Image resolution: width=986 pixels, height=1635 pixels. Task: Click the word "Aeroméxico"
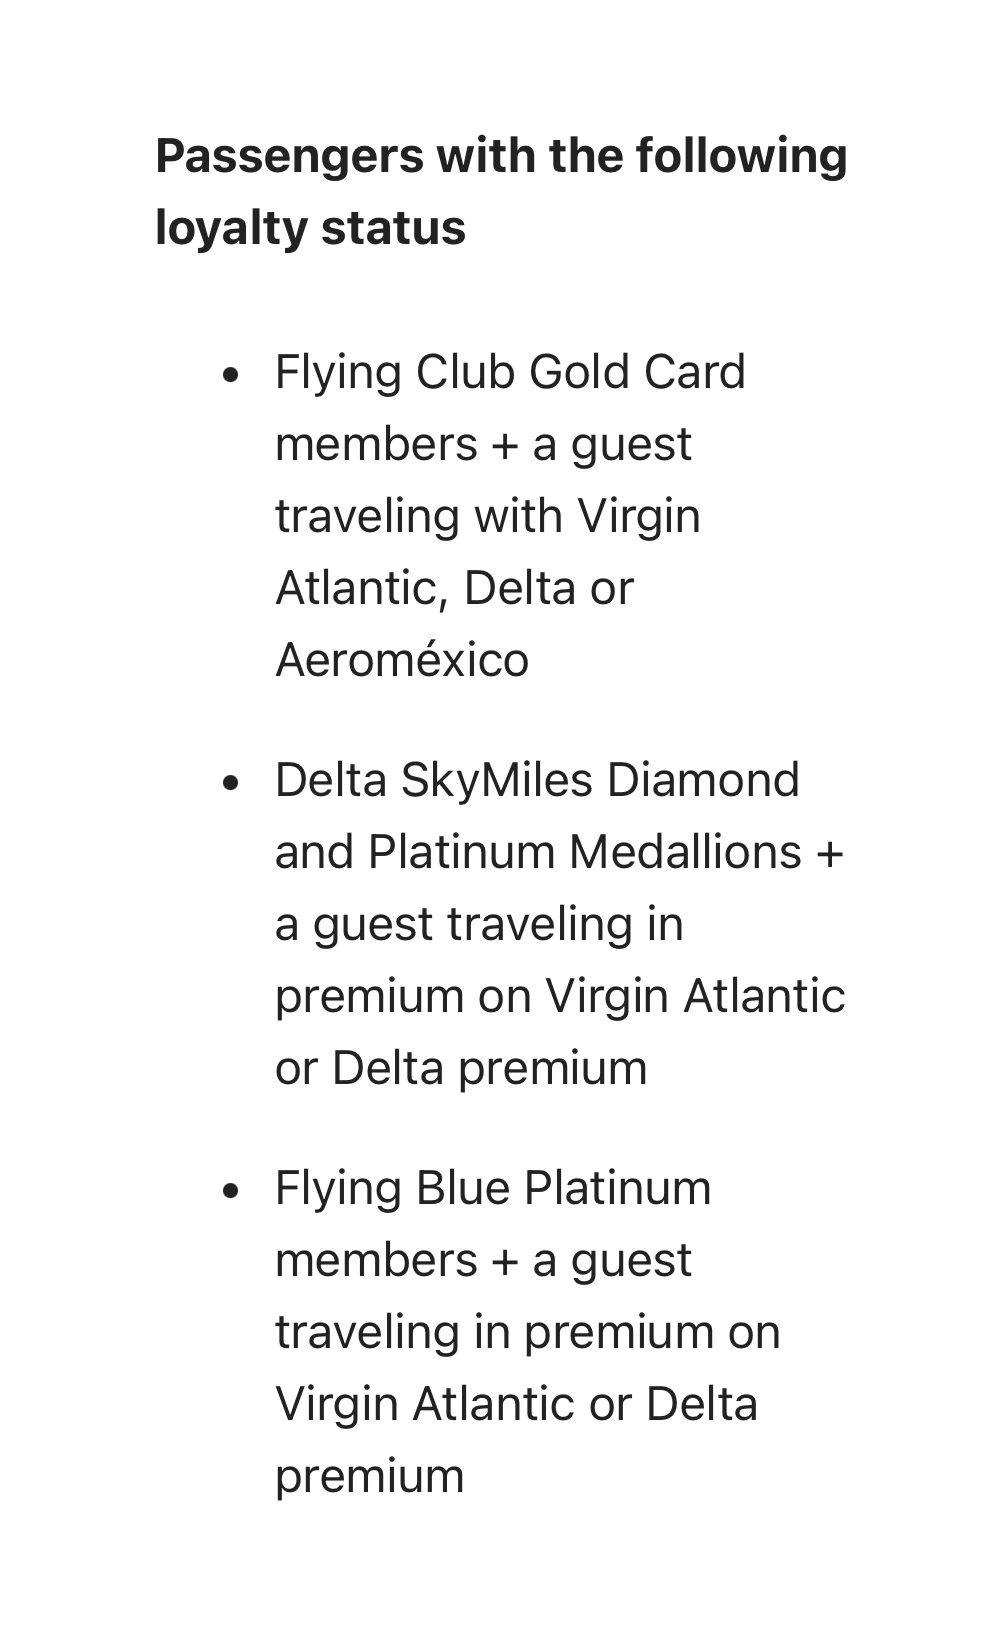coord(402,660)
